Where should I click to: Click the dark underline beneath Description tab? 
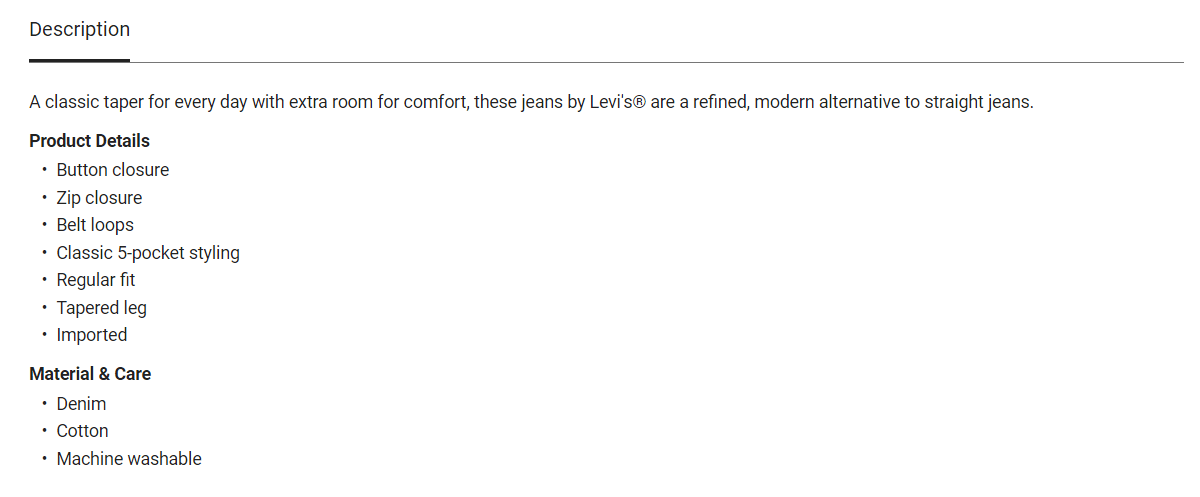(x=79, y=60)
